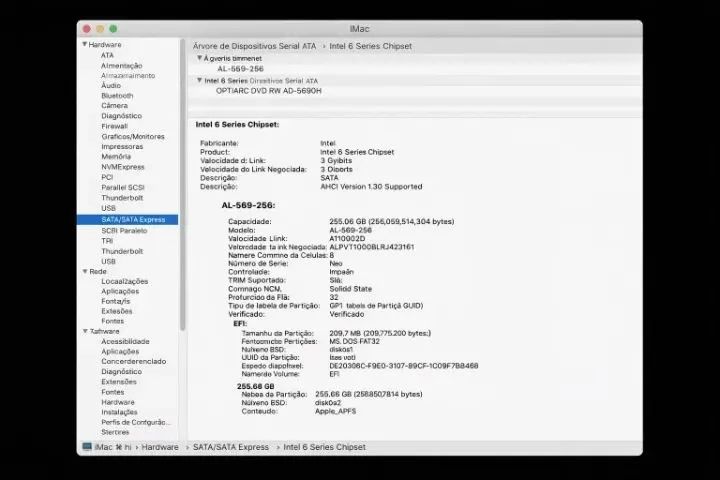Select Extesões under Rede
This screenshot has height=480, width=720.
(117, 311)
